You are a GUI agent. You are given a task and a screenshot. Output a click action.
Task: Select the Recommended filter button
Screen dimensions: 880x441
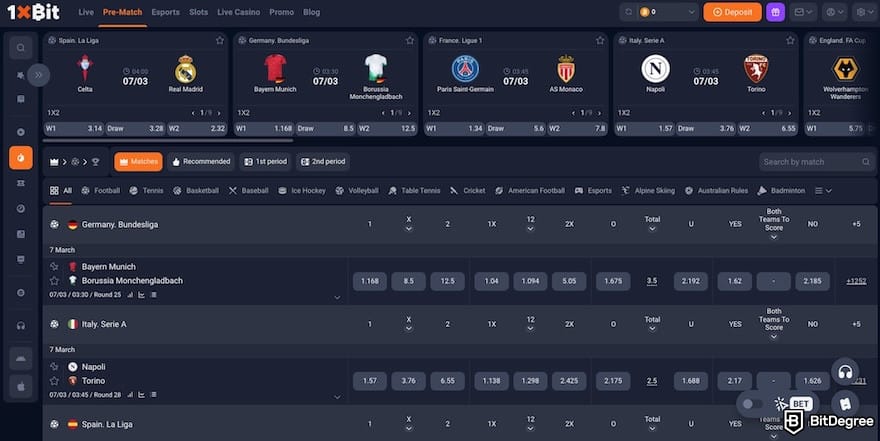pos(201,162)
